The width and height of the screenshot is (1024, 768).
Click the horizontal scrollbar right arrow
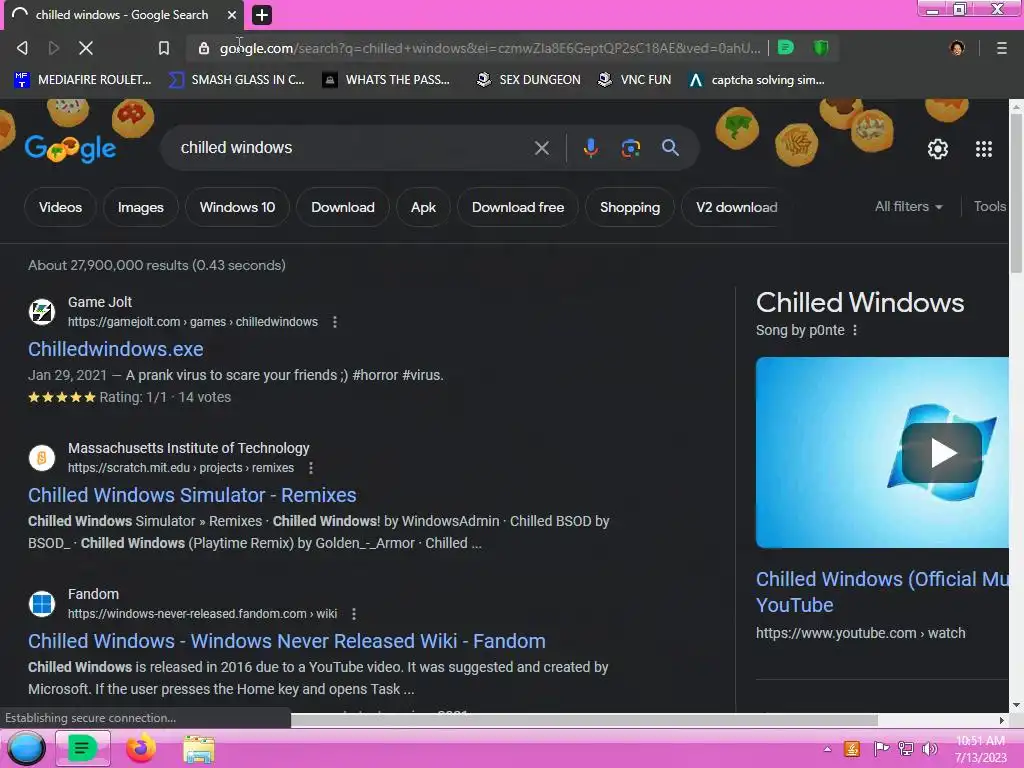[x=1002, y=720]
